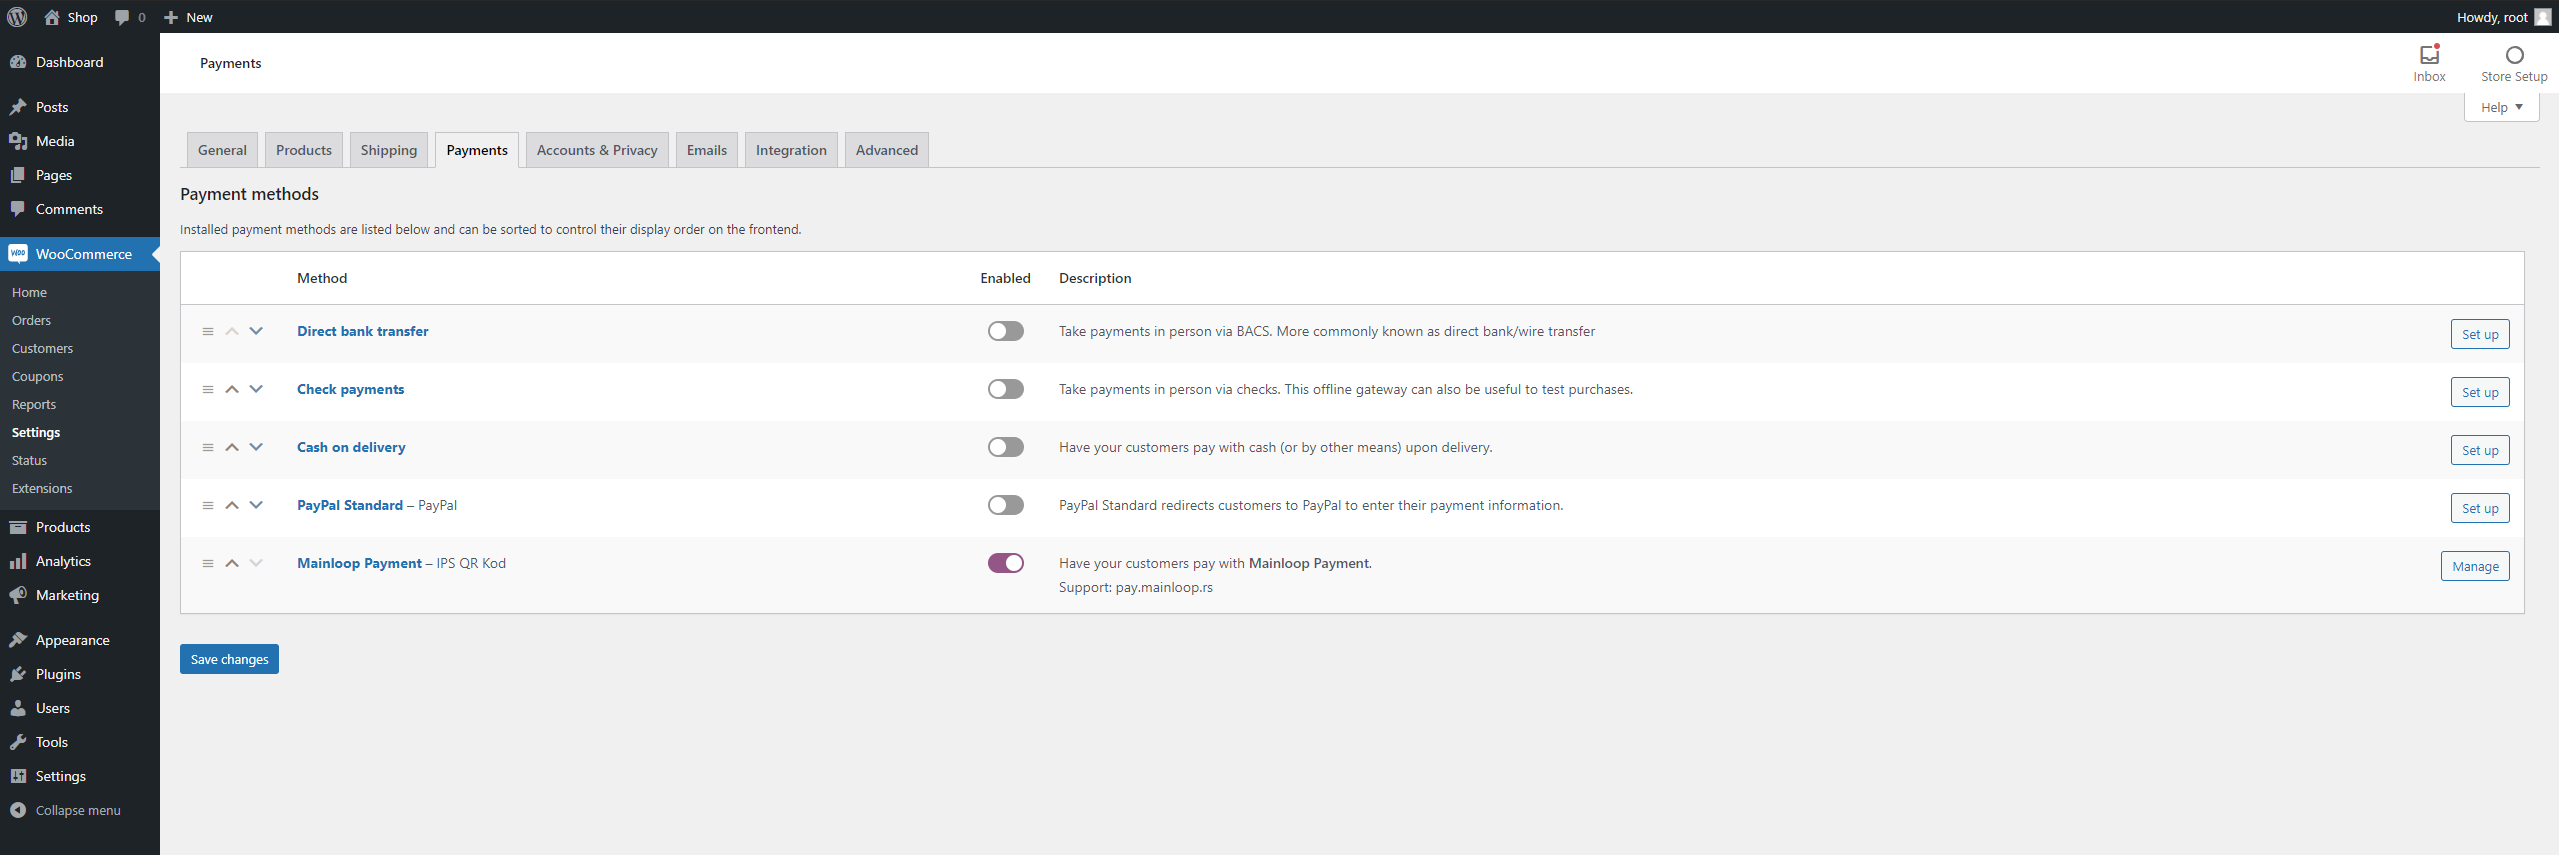Click the WordPress logo in admin bar
The image size is (2559, 855).
pyautogui.click(x=17, y=17)
